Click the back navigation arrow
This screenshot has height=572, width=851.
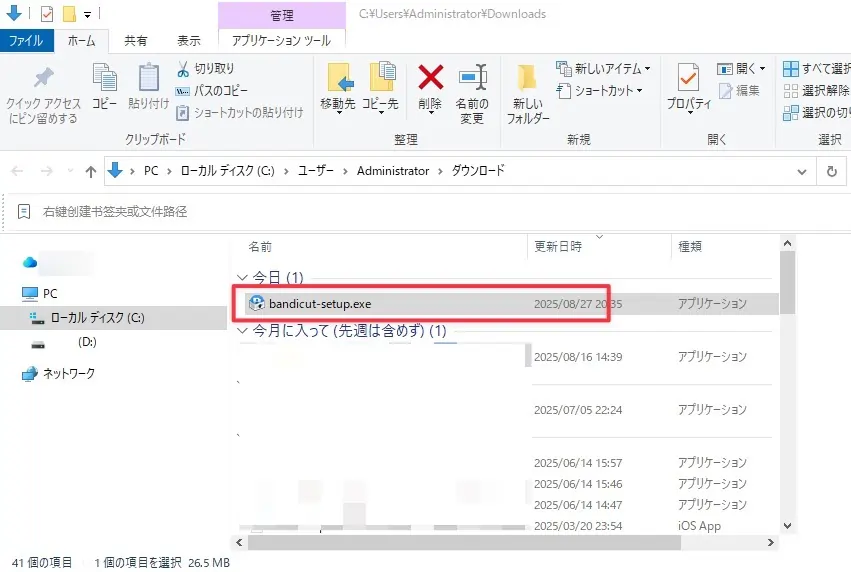pos(17,171)
